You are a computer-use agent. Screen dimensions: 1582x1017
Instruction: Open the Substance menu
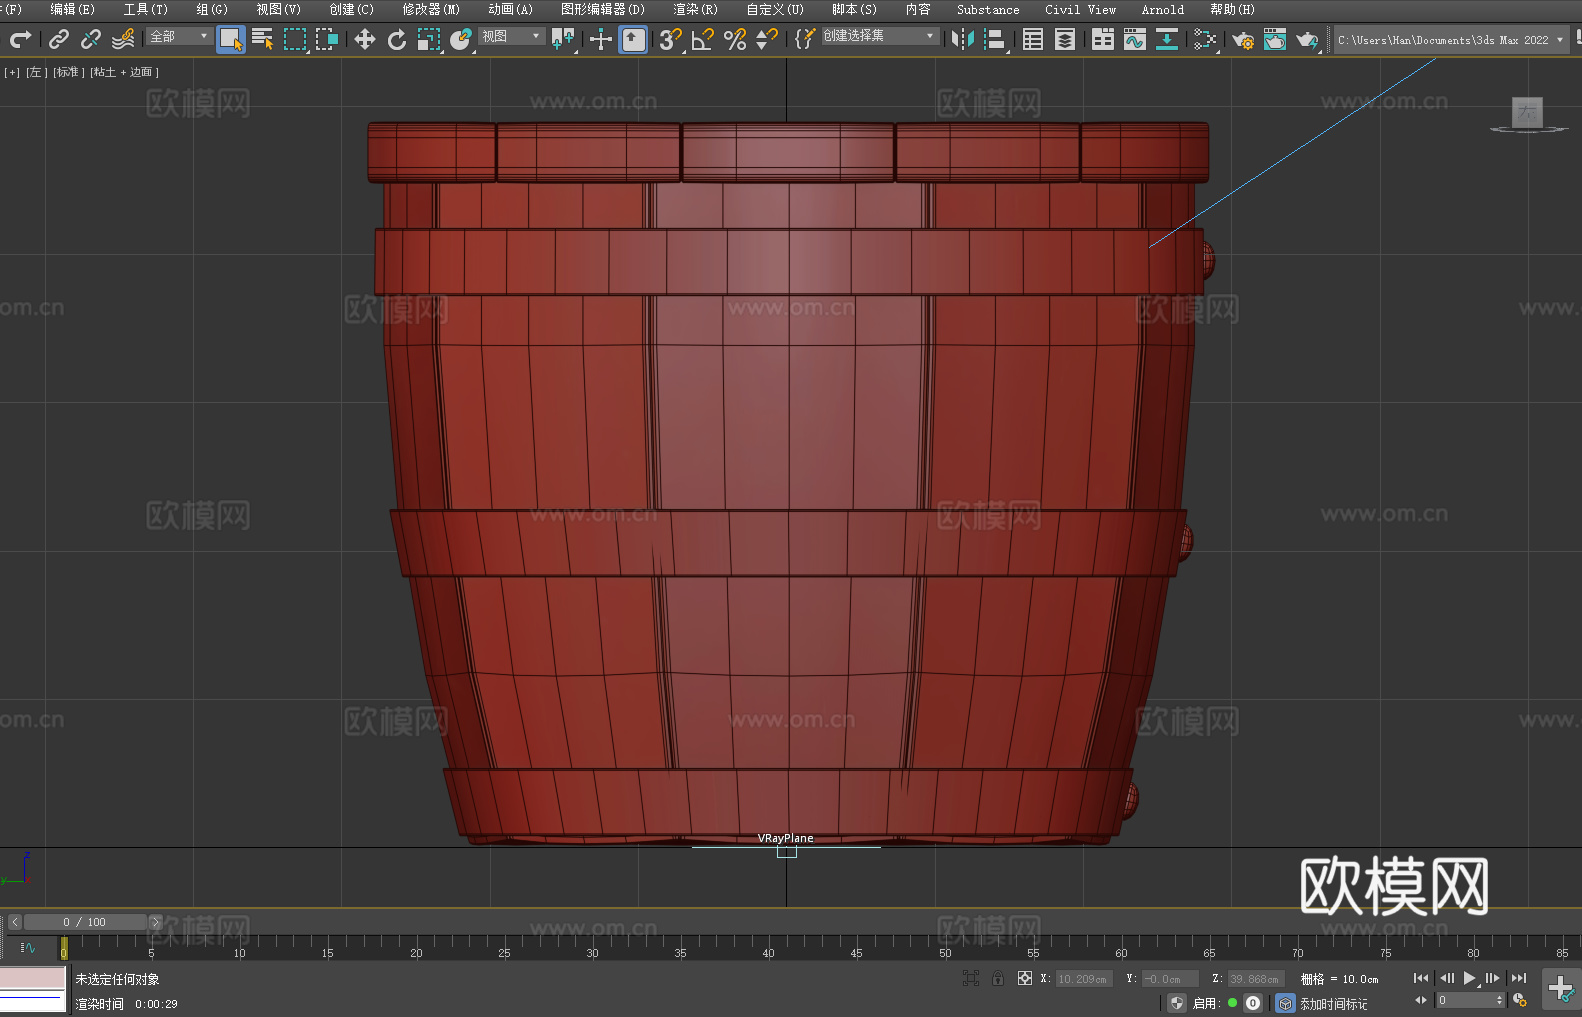(x=988, y=9)
